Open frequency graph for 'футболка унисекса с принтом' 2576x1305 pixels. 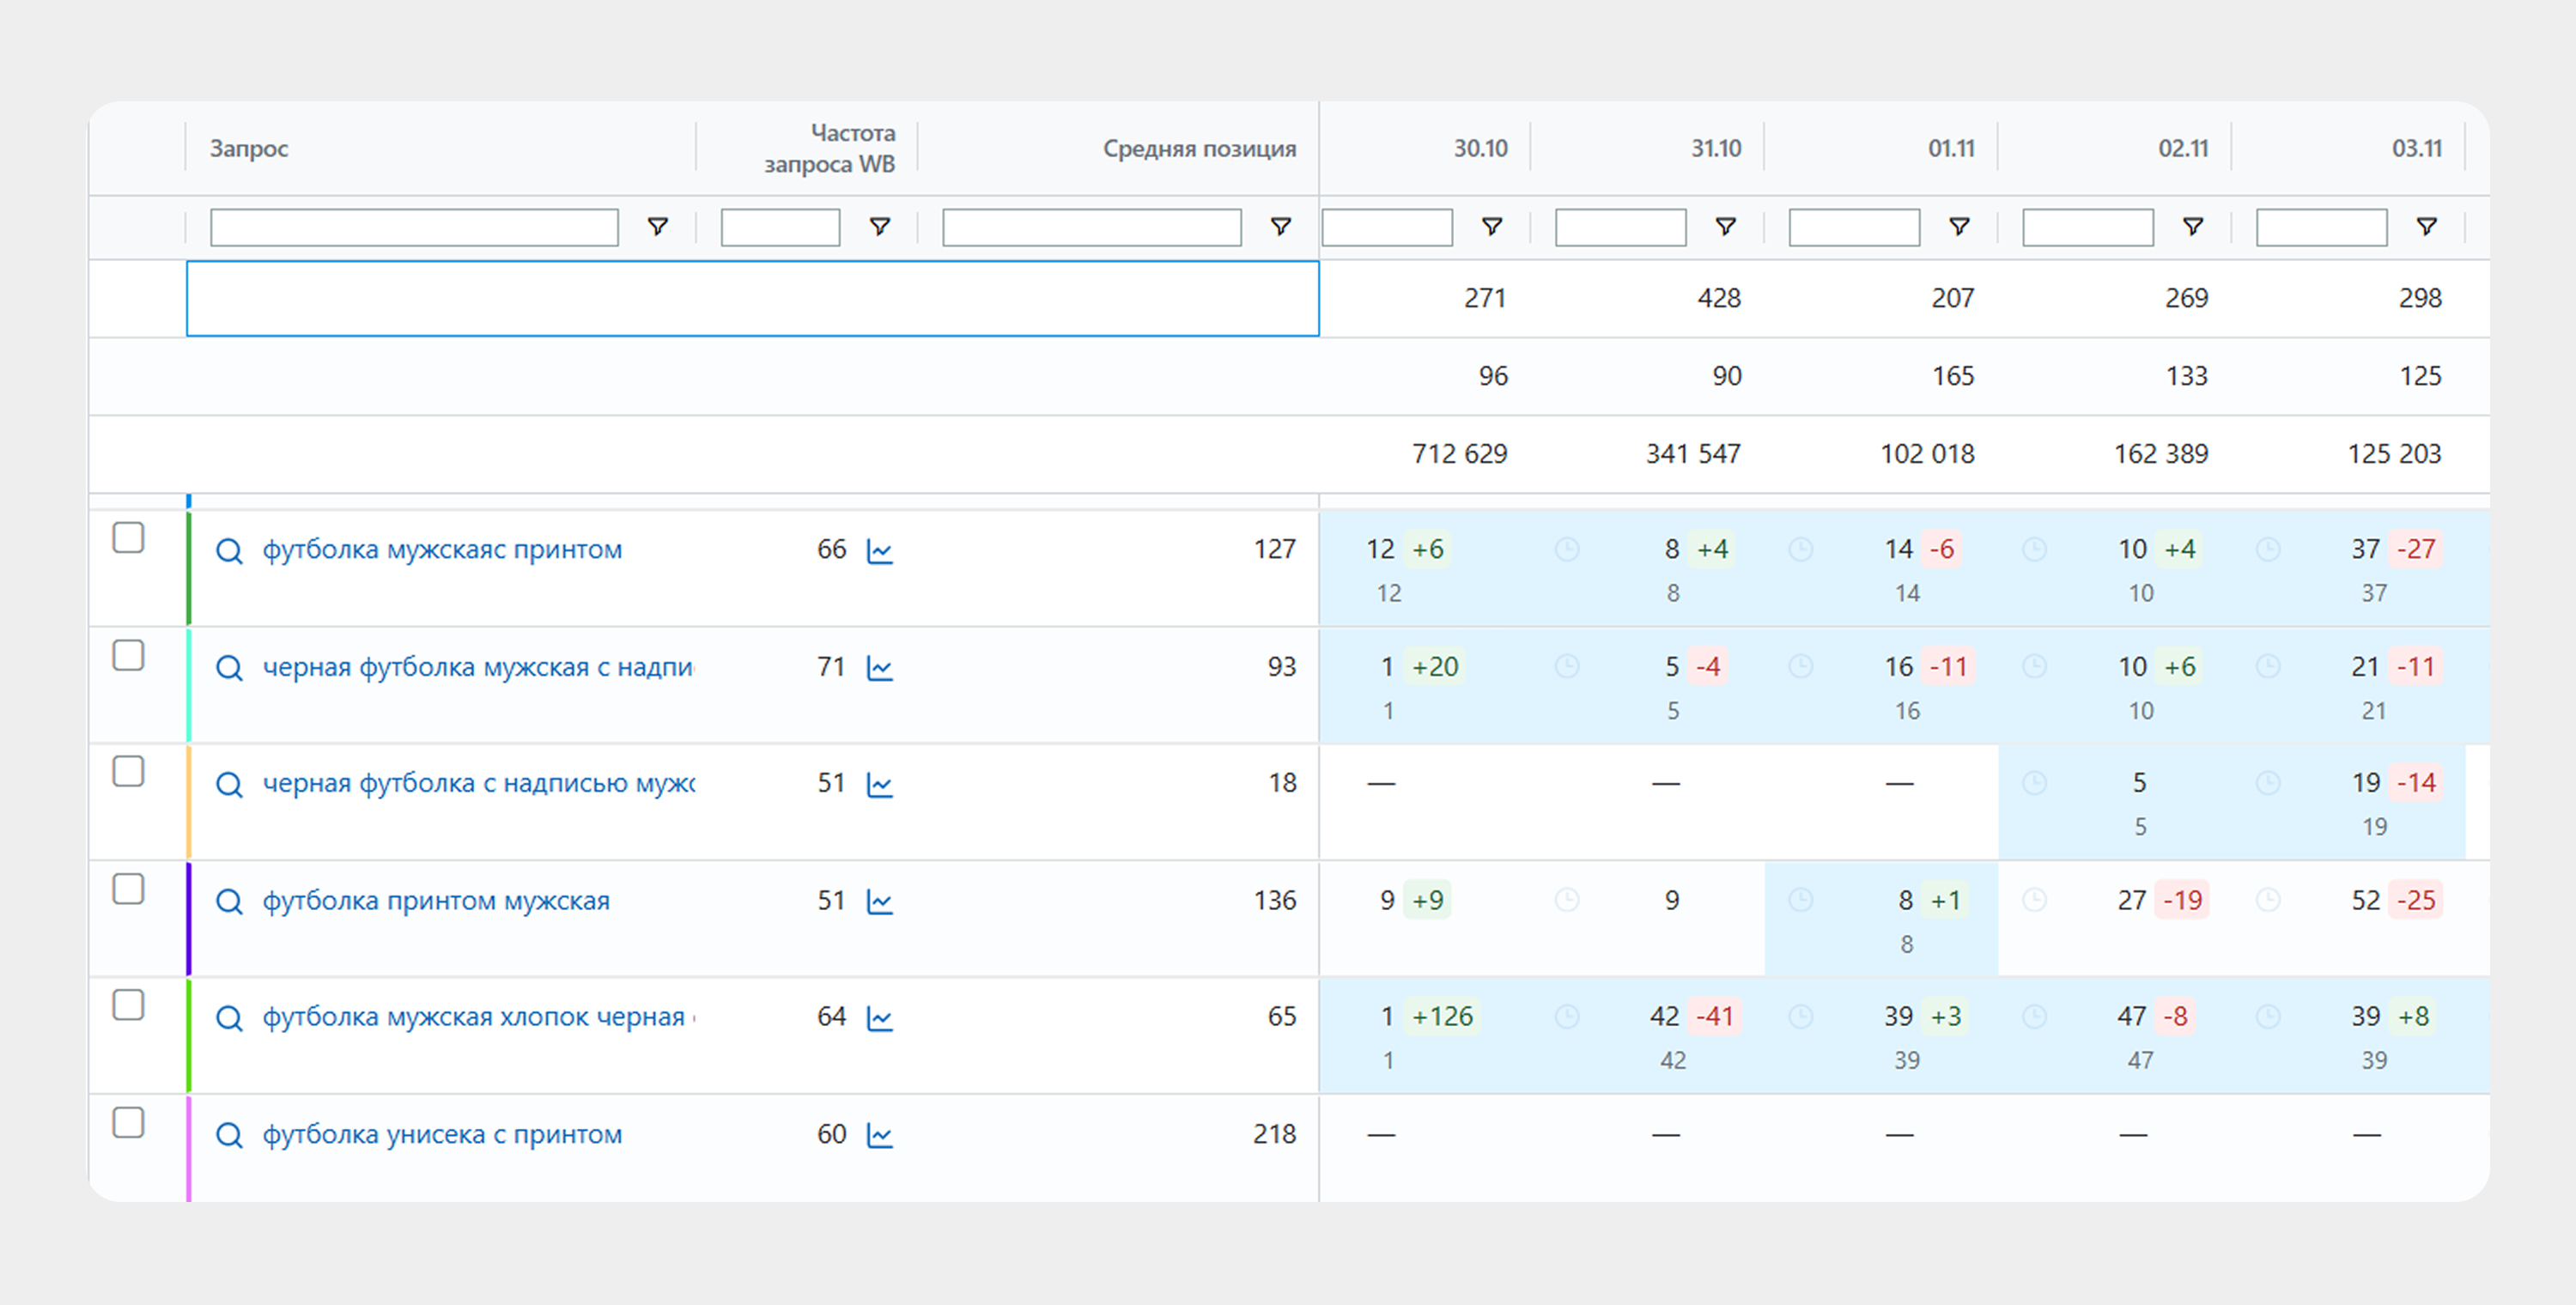coord(879,1135)
